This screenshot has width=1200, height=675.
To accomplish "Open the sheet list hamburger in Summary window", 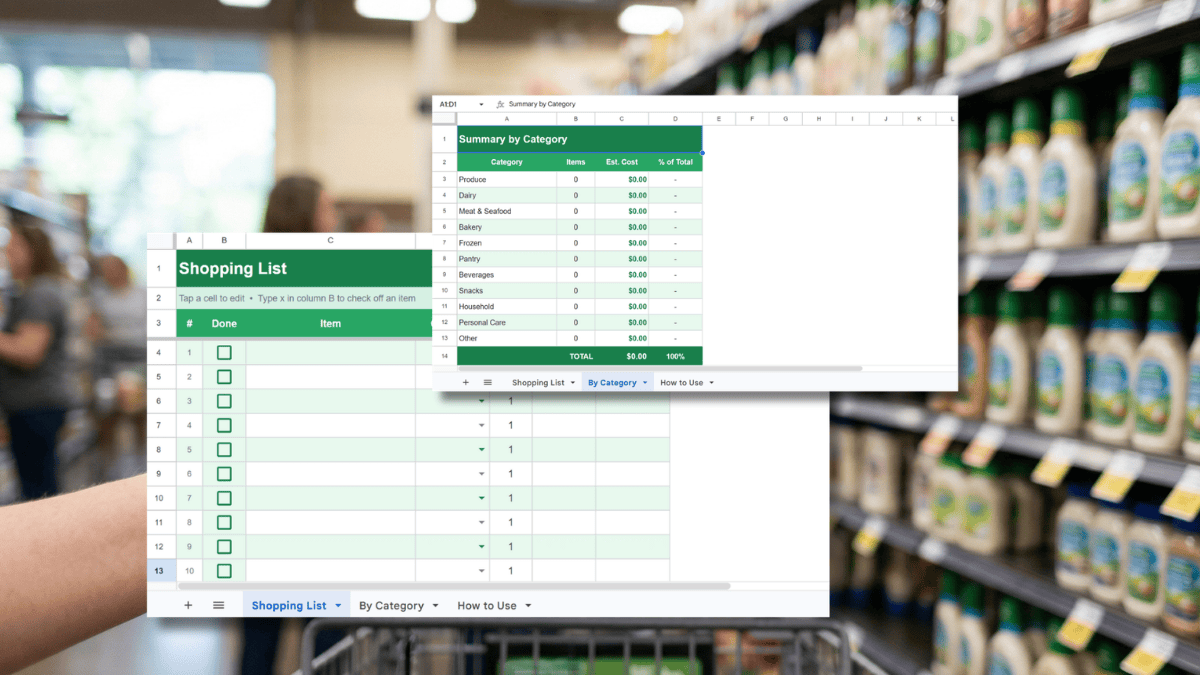I will (x=488, y=382).
